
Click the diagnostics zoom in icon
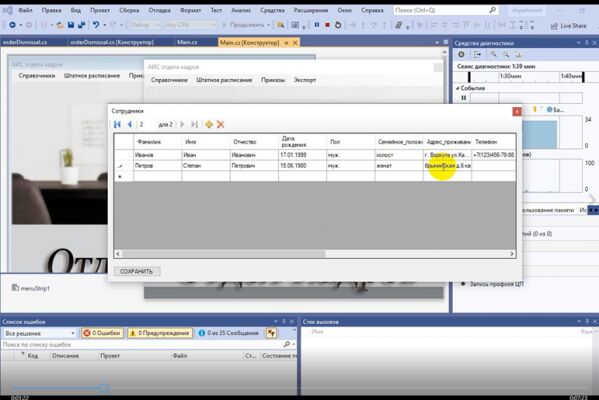494,55
